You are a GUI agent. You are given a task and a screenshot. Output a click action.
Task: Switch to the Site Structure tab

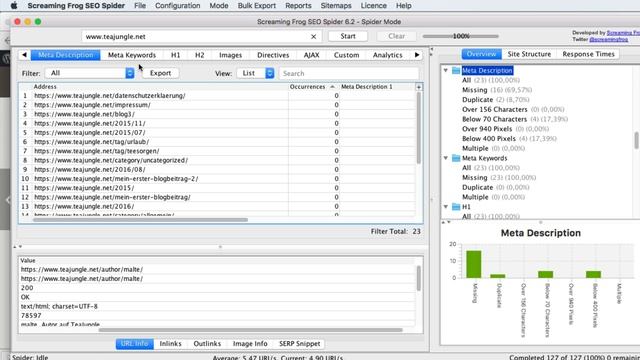coord(529,54)
